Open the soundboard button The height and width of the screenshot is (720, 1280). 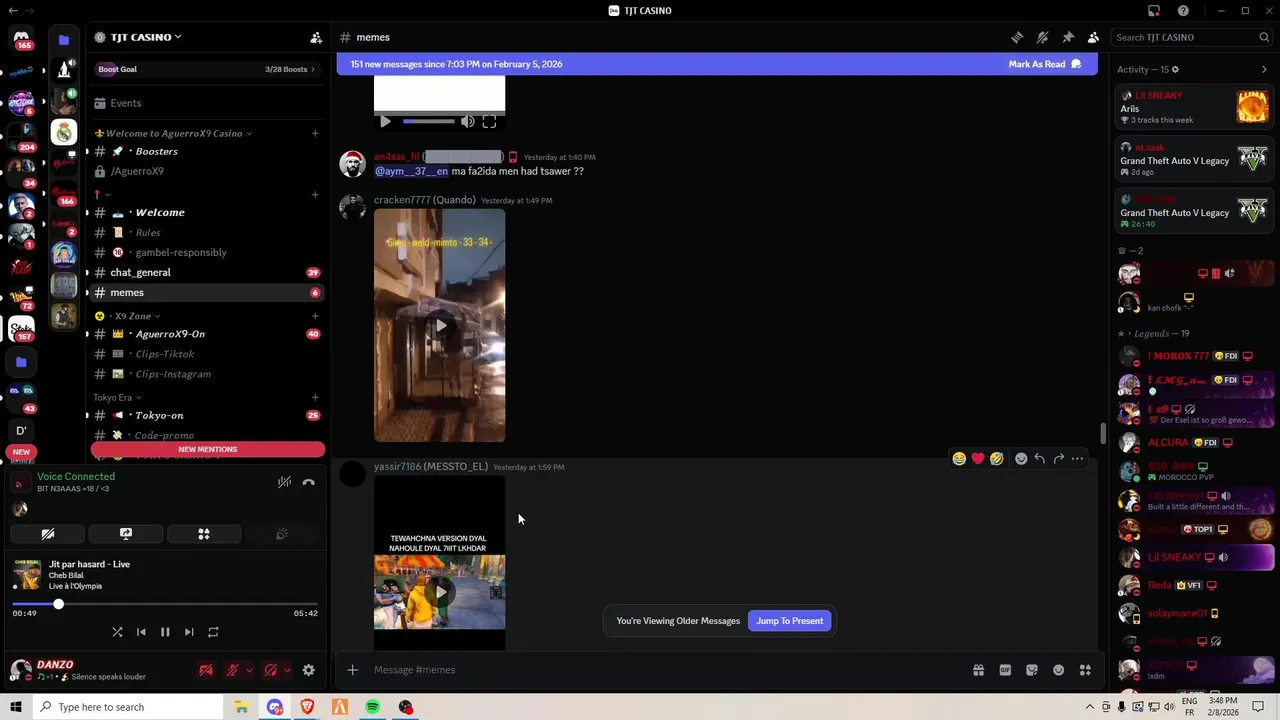[x=282, y=534]
